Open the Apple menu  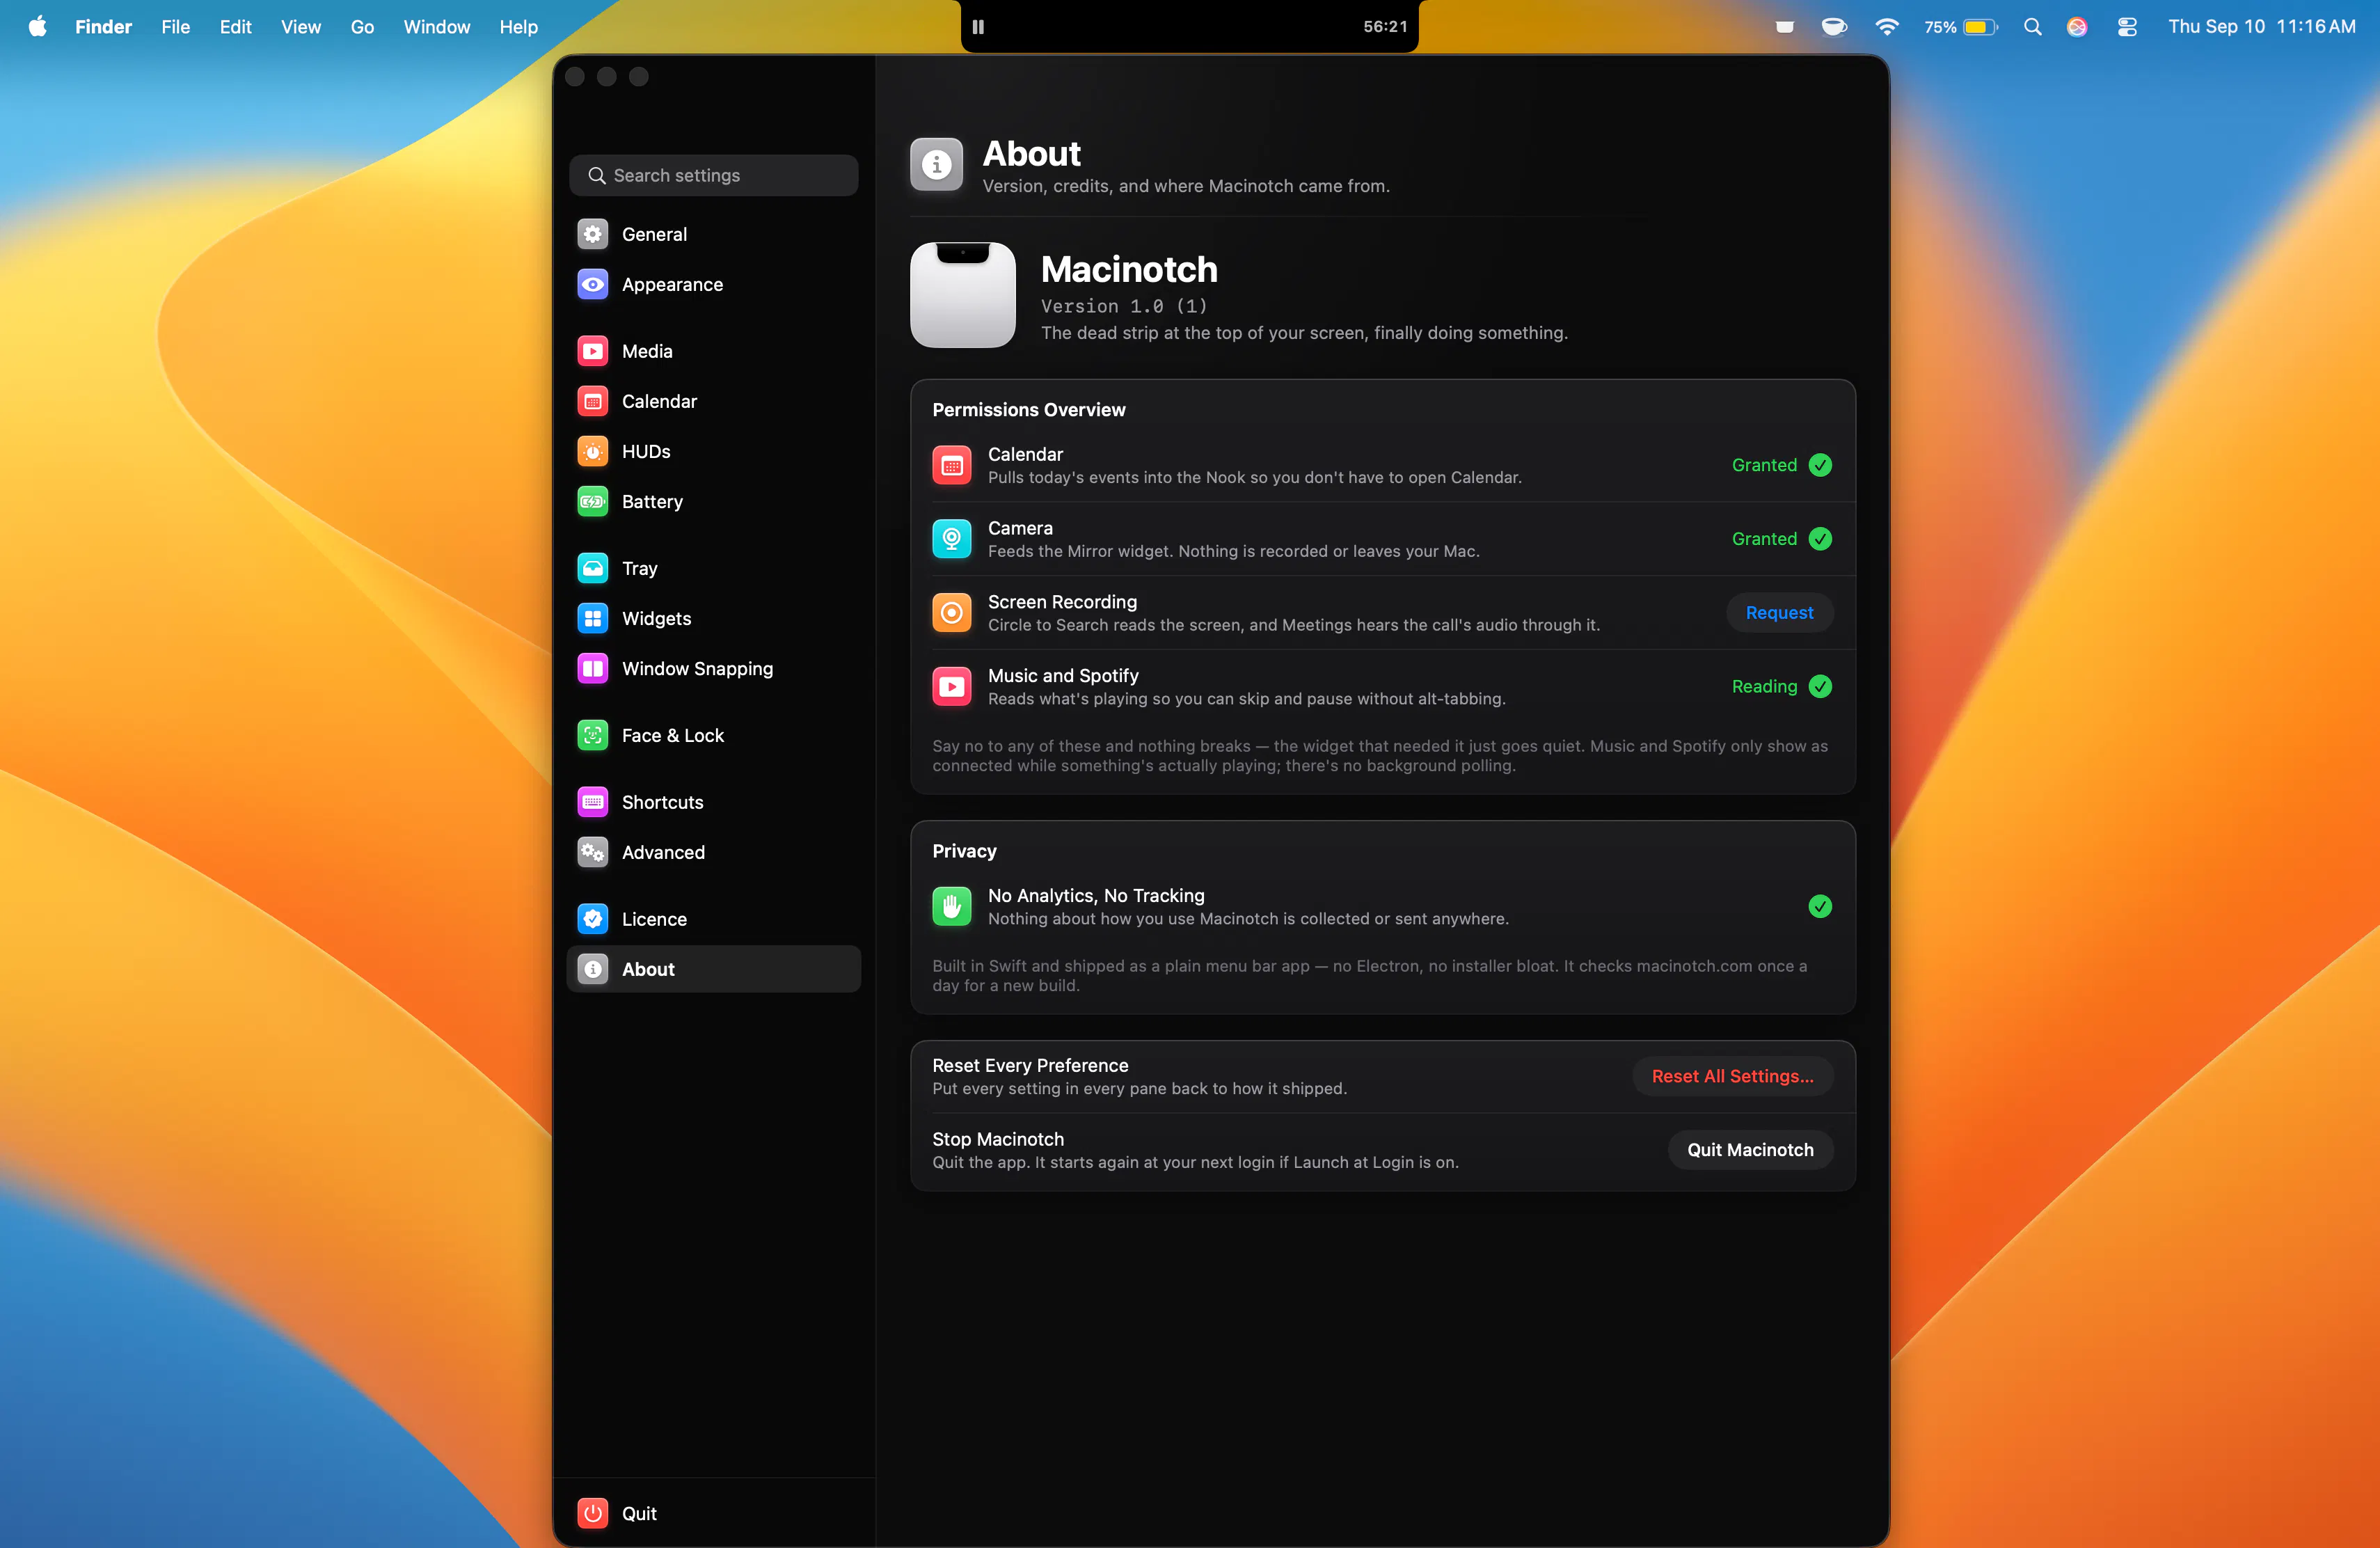(x=37, y=27)
